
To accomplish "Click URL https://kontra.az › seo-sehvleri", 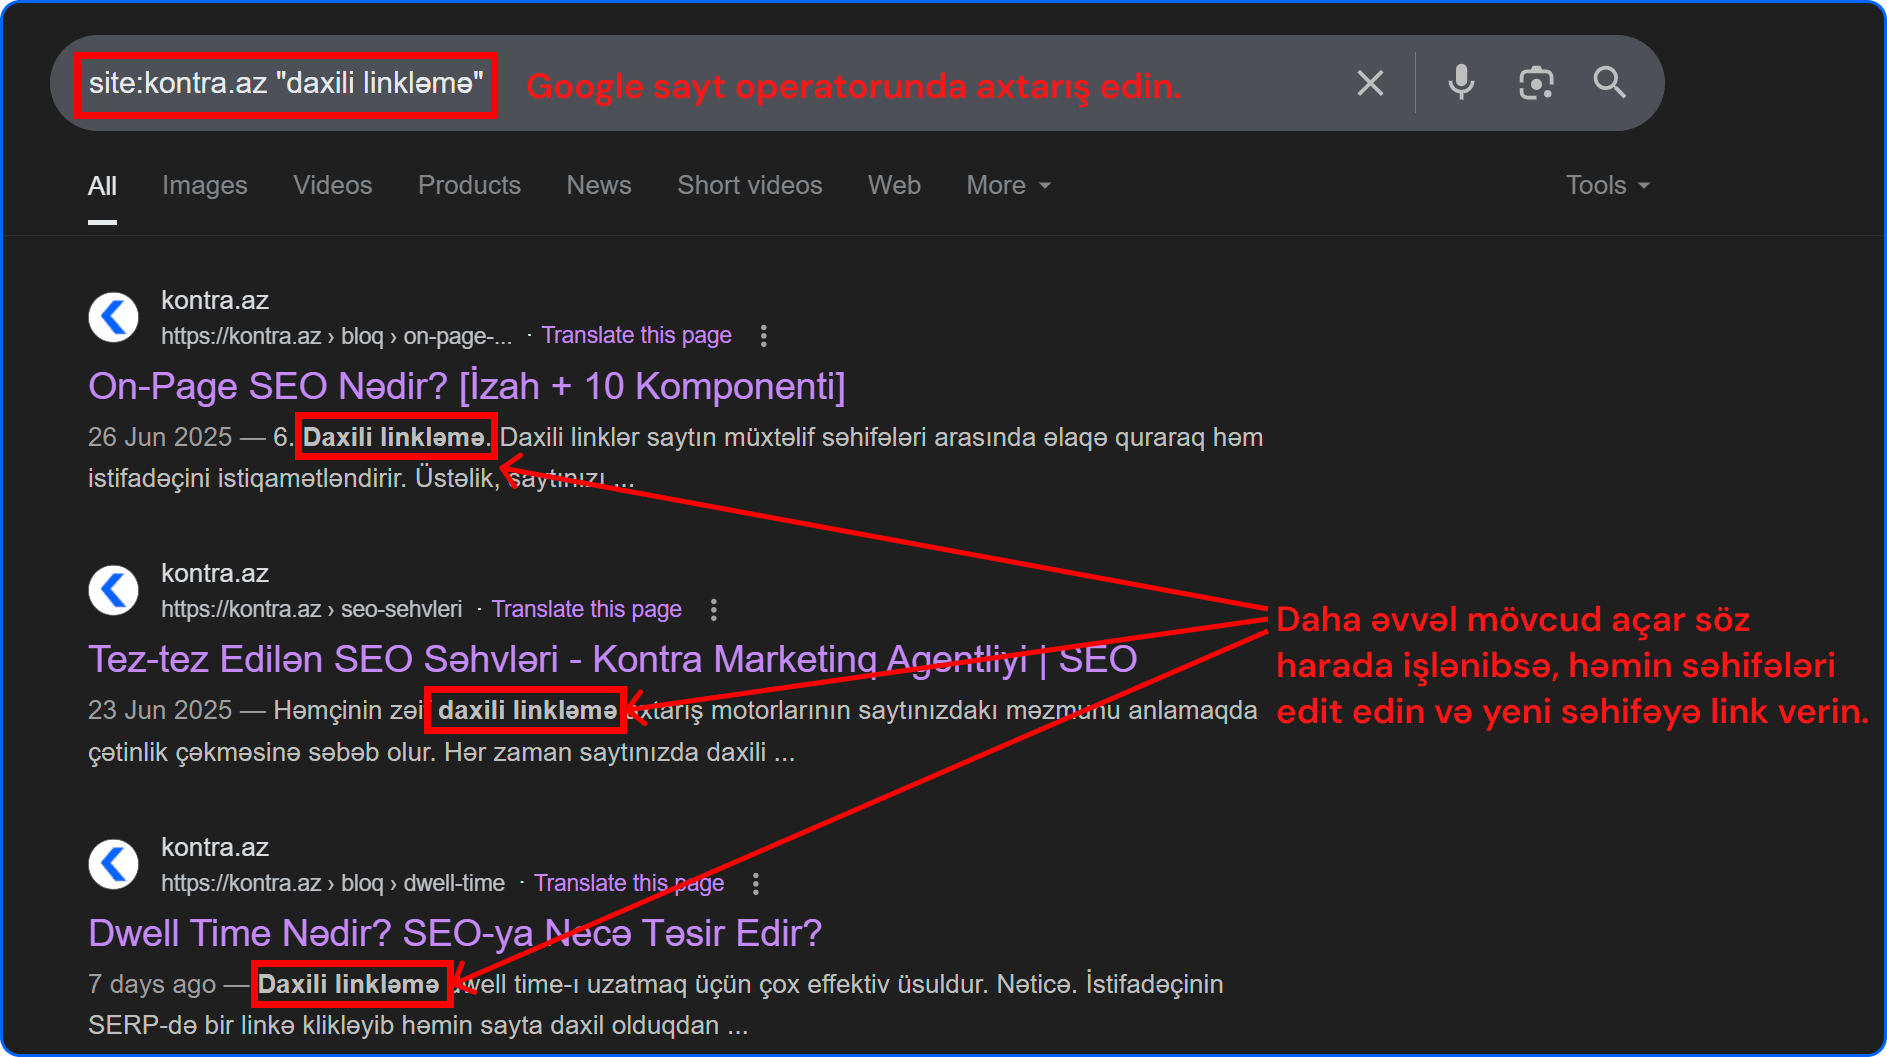I will 311,610.
